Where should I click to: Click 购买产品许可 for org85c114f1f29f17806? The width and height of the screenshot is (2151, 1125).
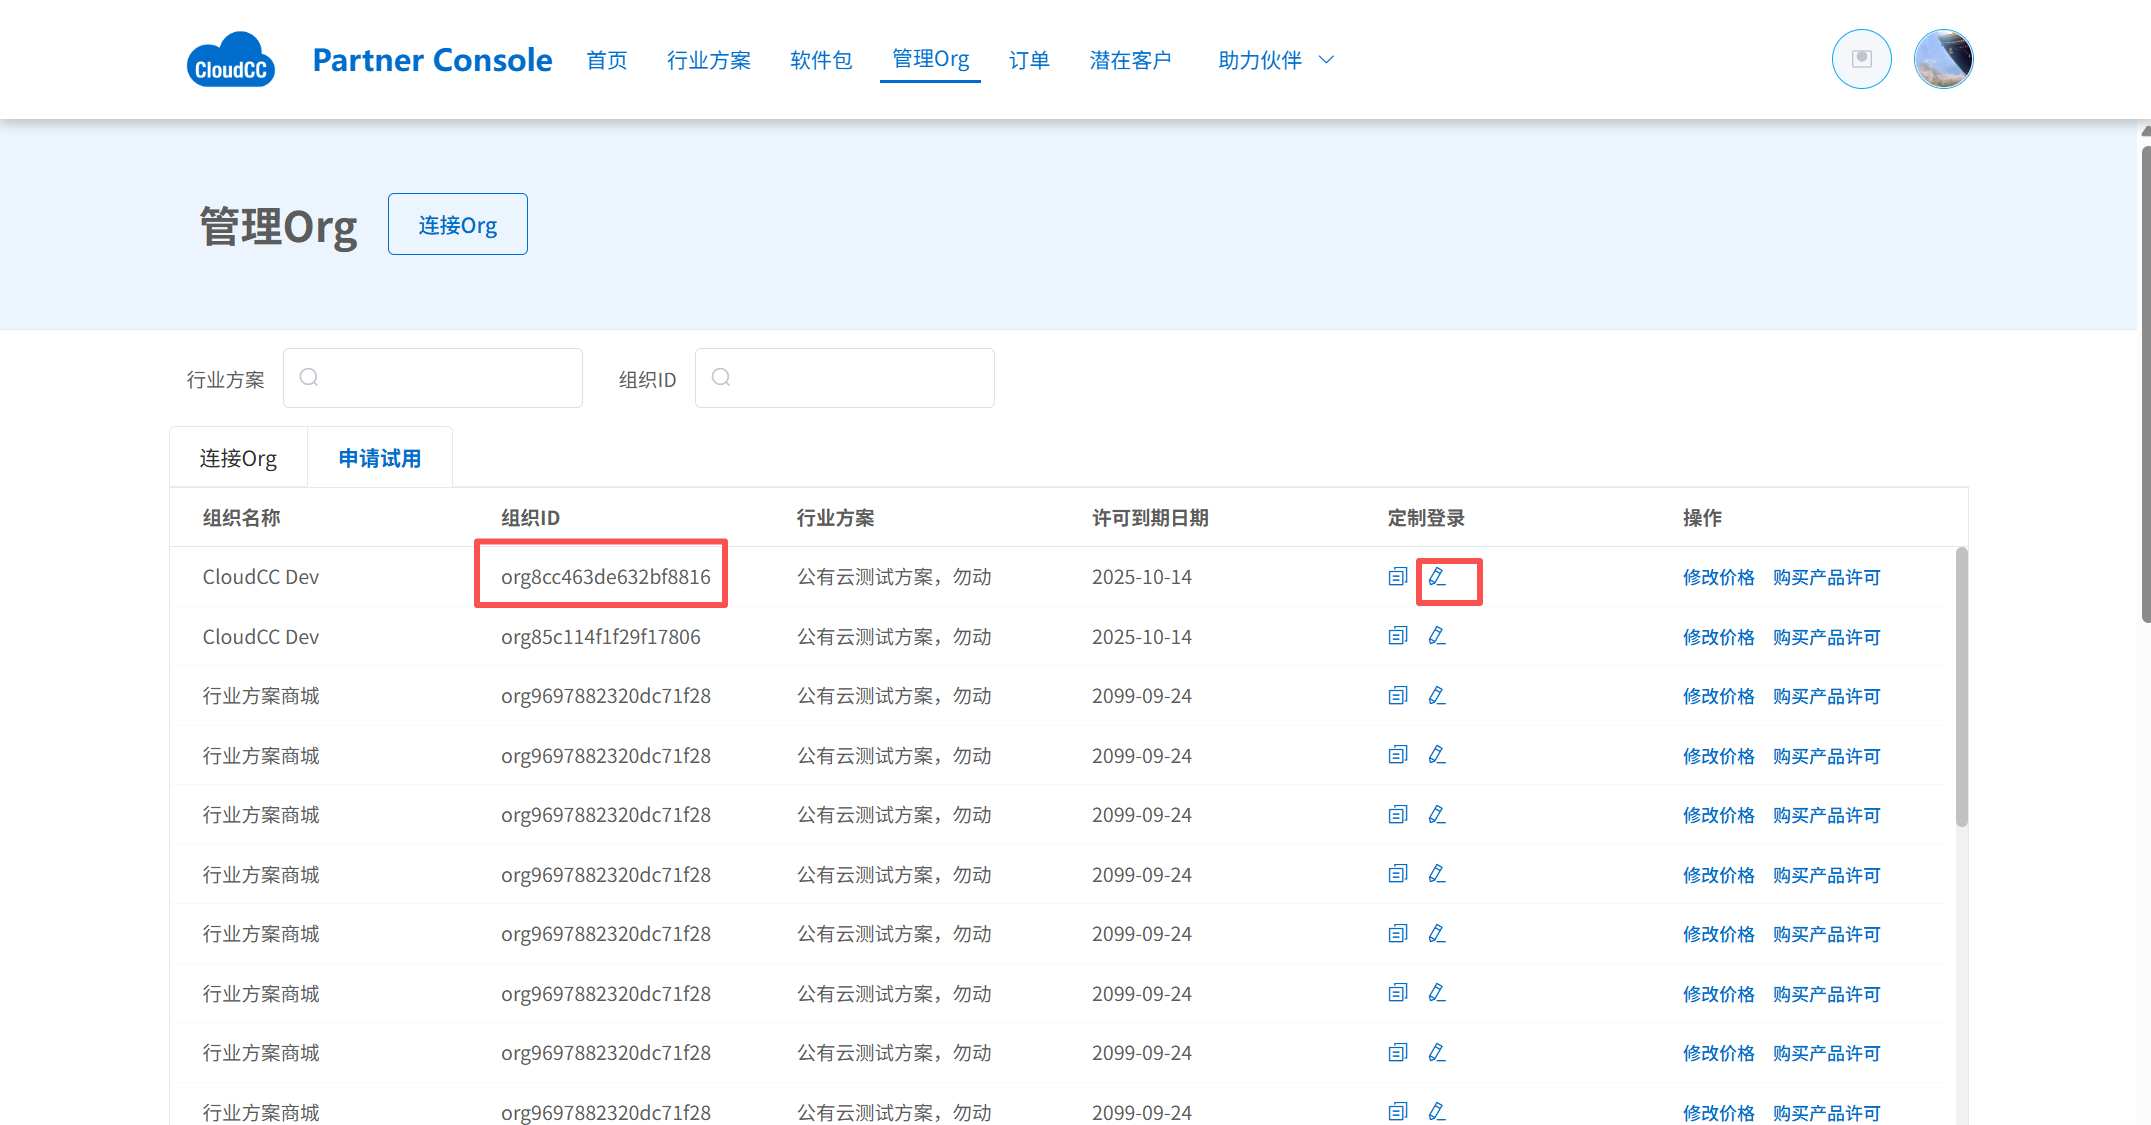pyautogui.click(x=1826, y=637)
